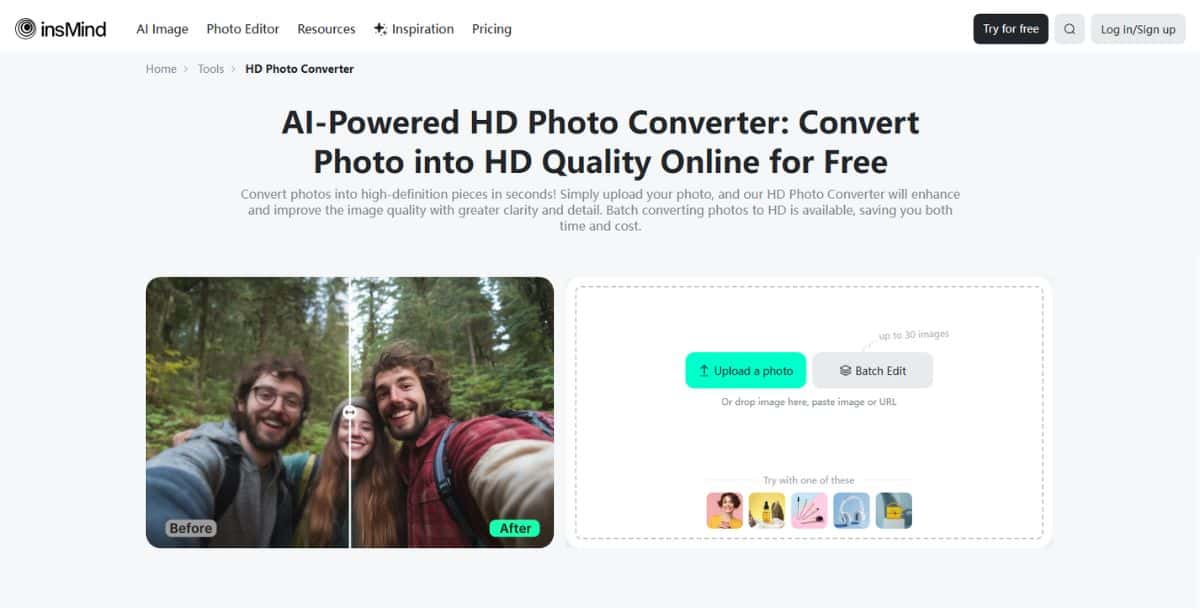Image resolution: width=1200 pixels, height=610 pixels.
Task: Go to Tools breadcrumb link
Action: click(x=211, y=69)
